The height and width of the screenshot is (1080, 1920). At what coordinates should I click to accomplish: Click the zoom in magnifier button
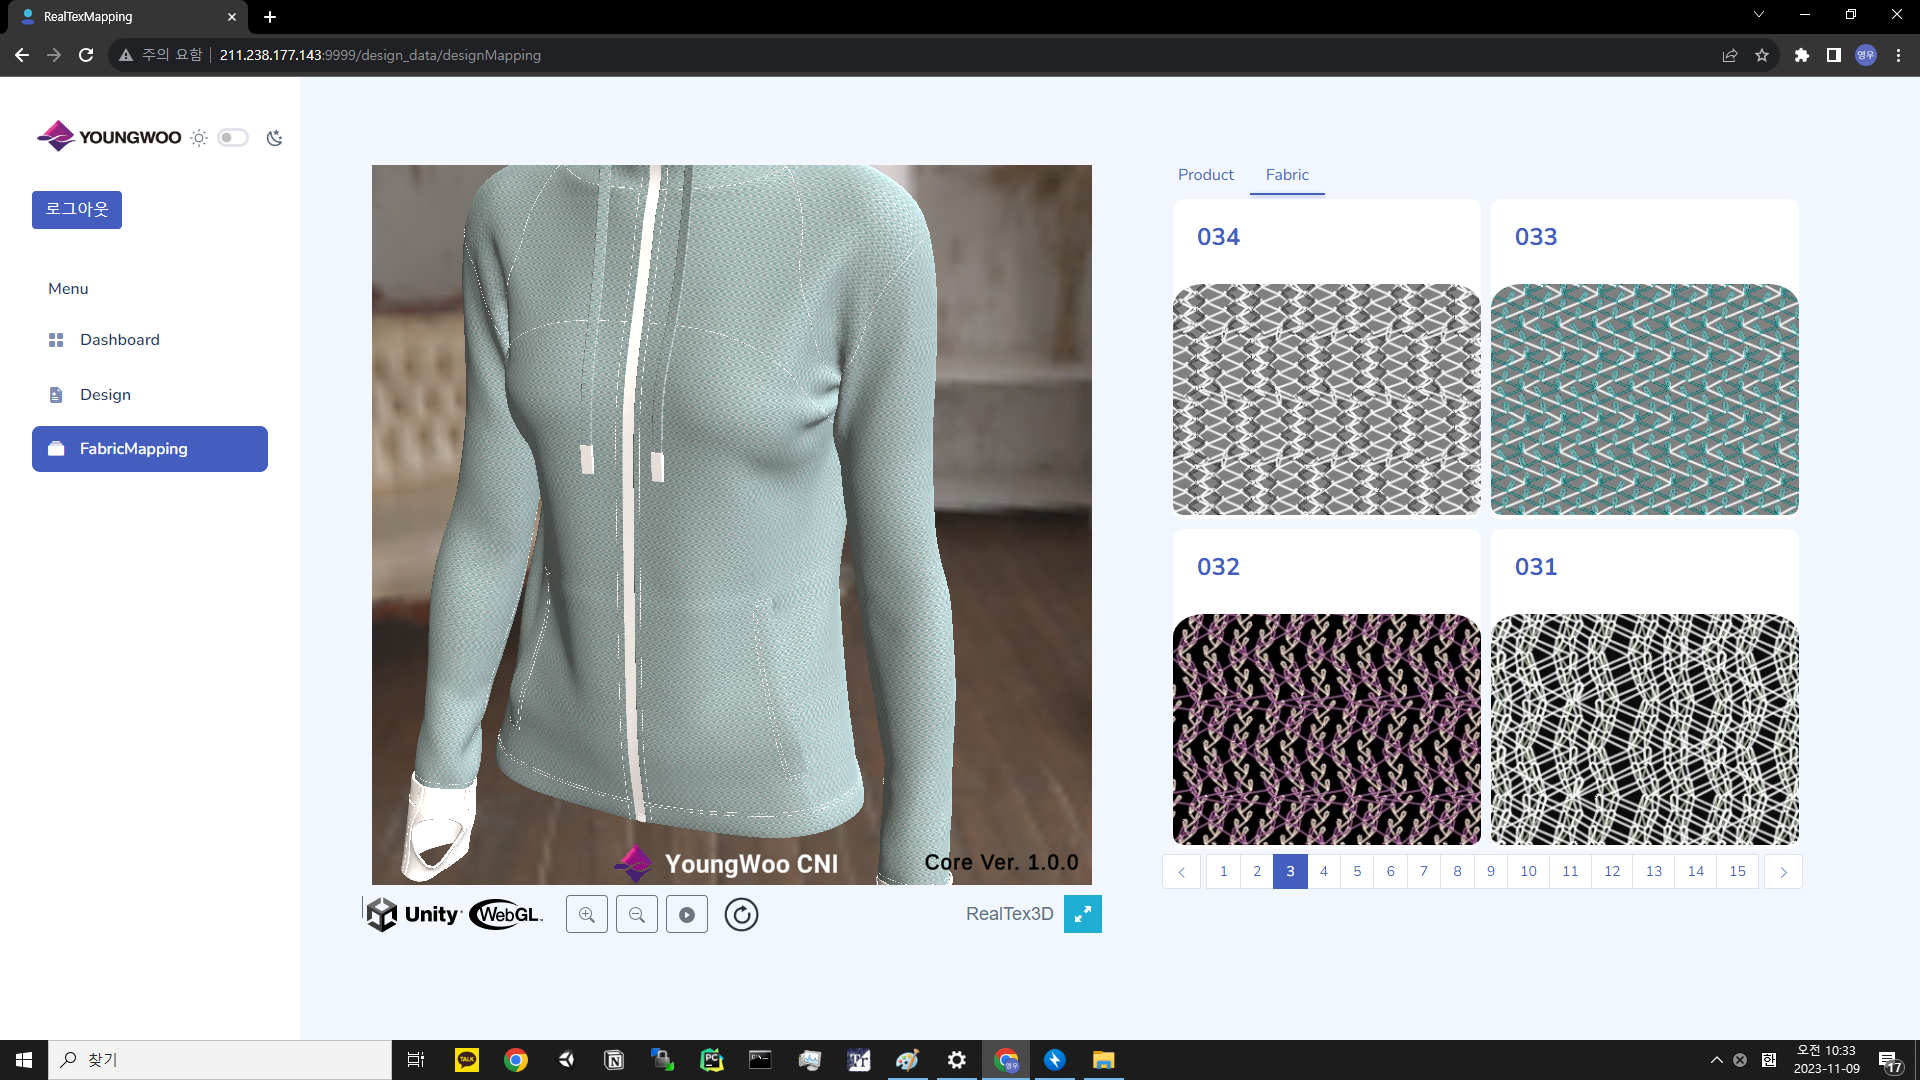pyautogui.click(x=587, y=915)
